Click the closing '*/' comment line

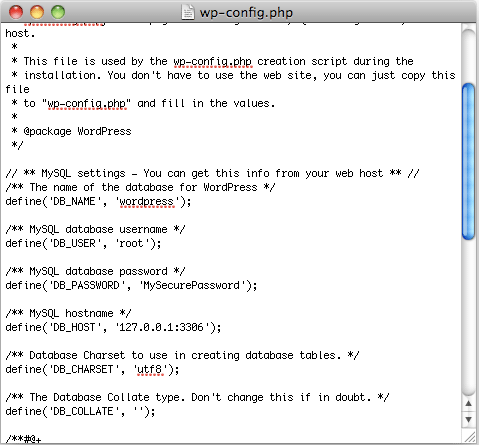(17, 145)
